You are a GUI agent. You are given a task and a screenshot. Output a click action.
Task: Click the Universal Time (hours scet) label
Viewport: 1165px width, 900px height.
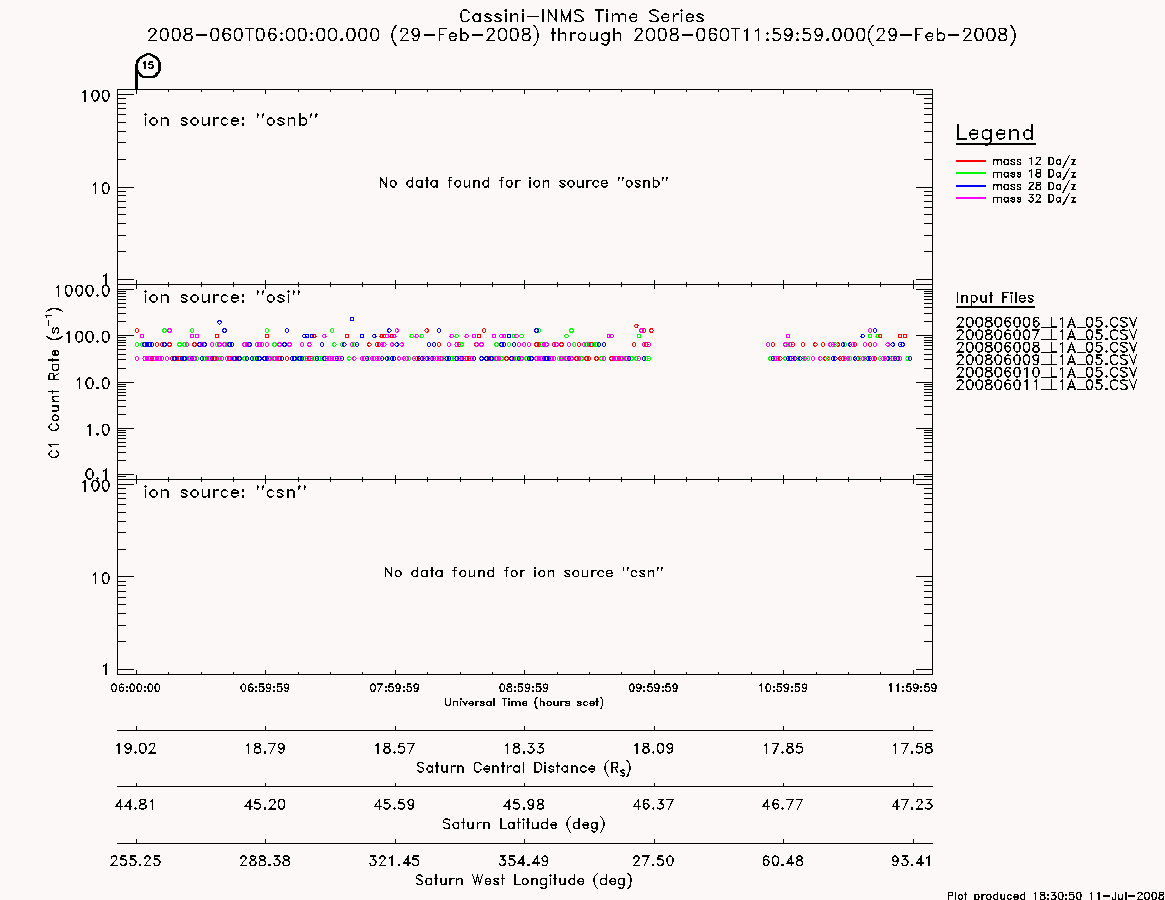524,702
